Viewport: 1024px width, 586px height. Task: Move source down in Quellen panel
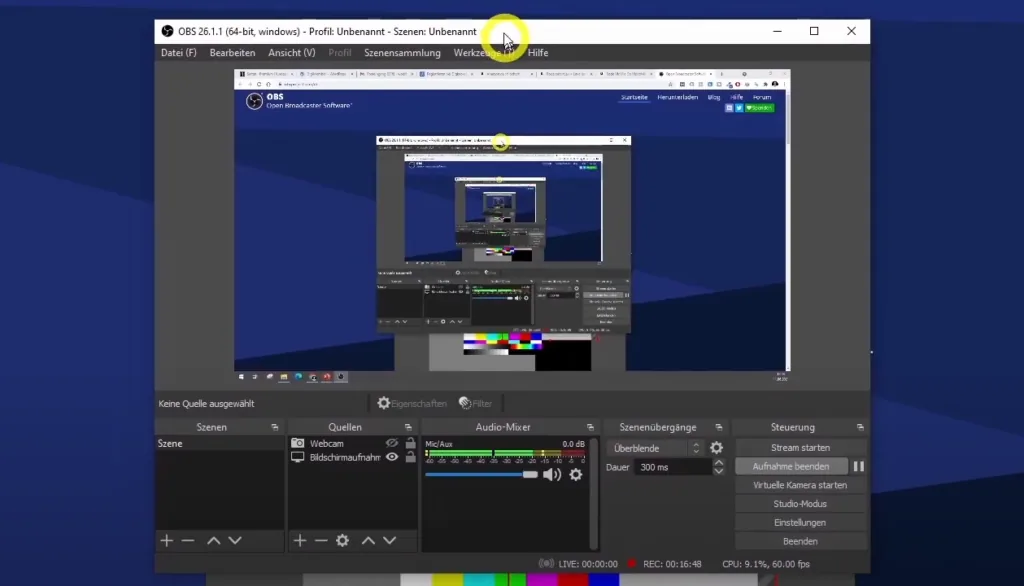[x=389, y=540]
